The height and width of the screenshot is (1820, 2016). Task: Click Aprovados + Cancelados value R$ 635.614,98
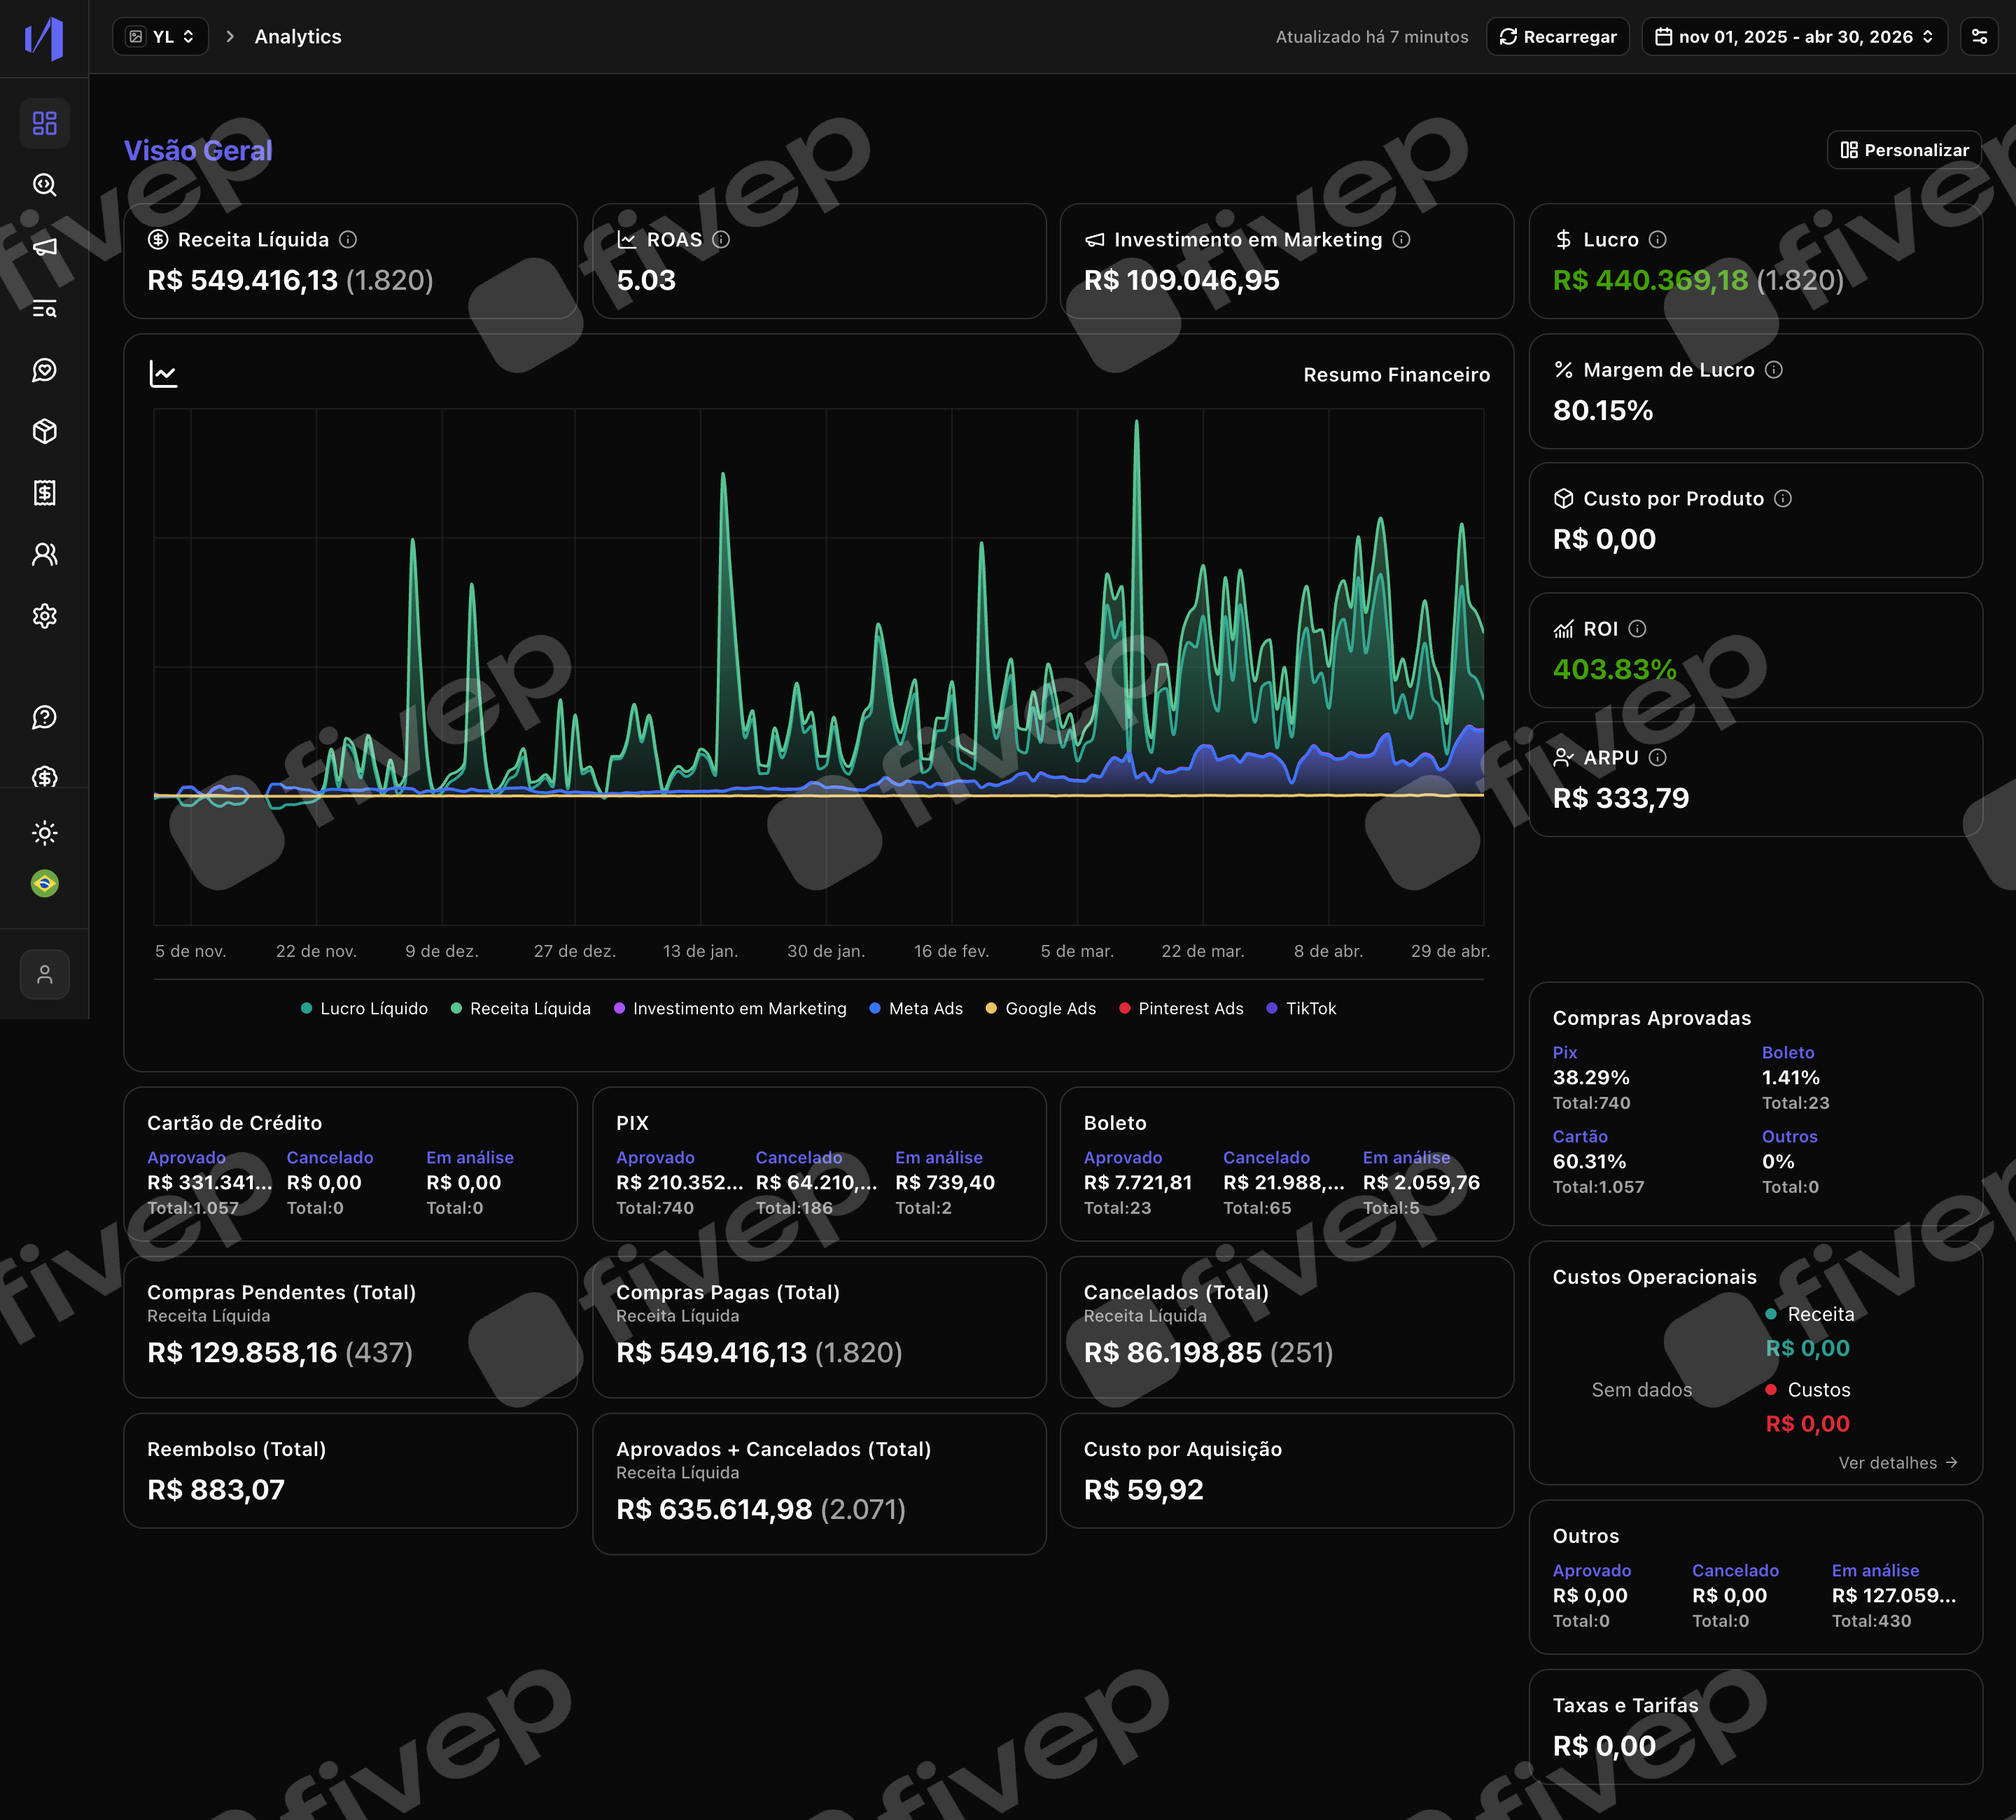click(x=713, y=1510)
